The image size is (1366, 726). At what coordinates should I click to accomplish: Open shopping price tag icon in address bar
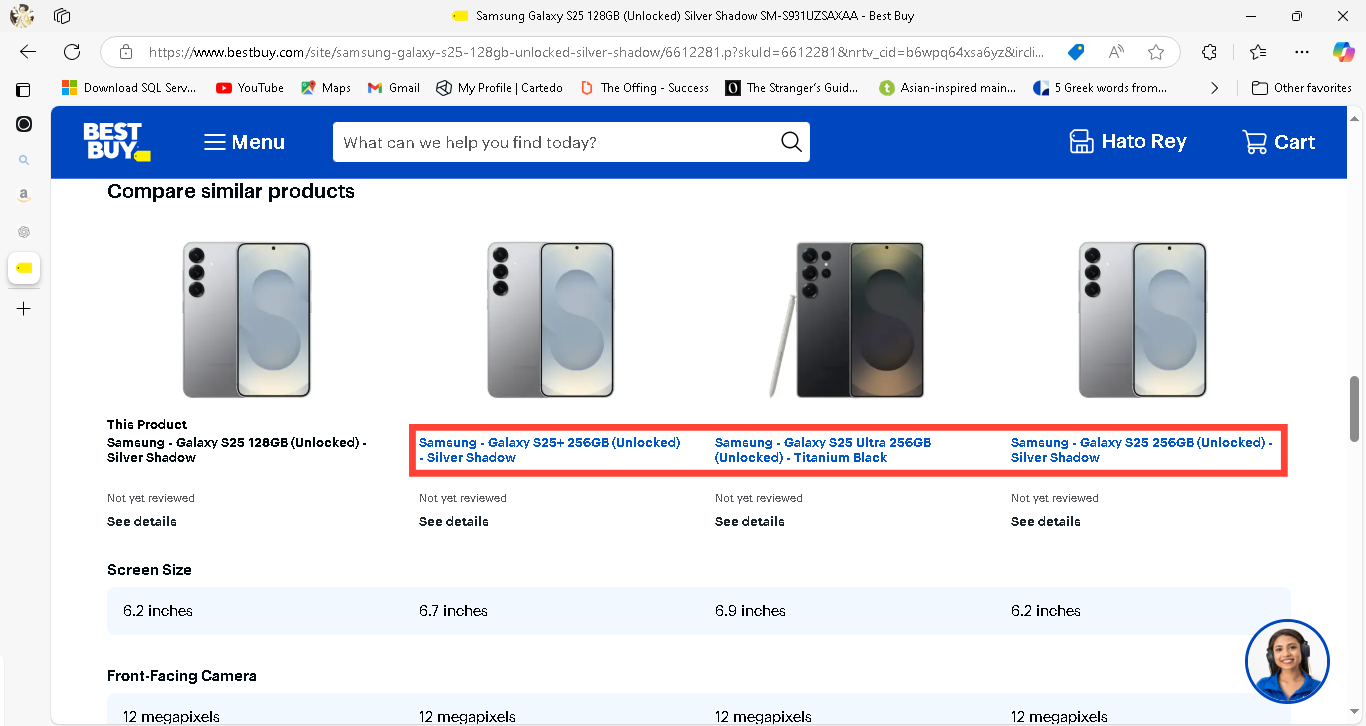pyautogui.click(x=1076, y=52)
